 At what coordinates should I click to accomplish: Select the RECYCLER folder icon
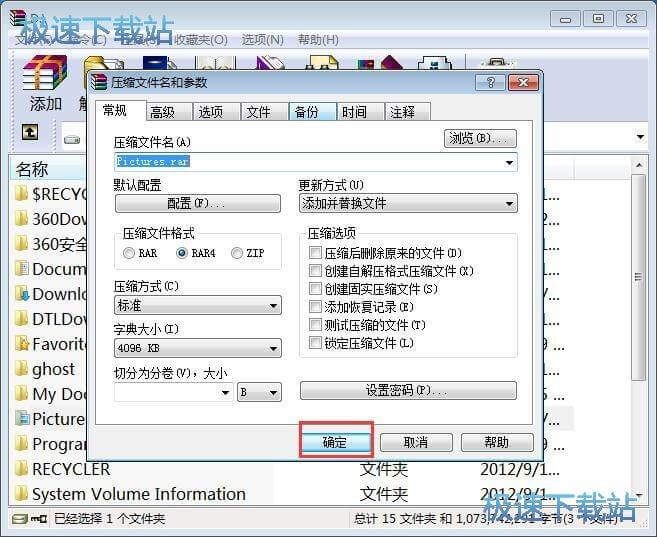click(21, 468)
